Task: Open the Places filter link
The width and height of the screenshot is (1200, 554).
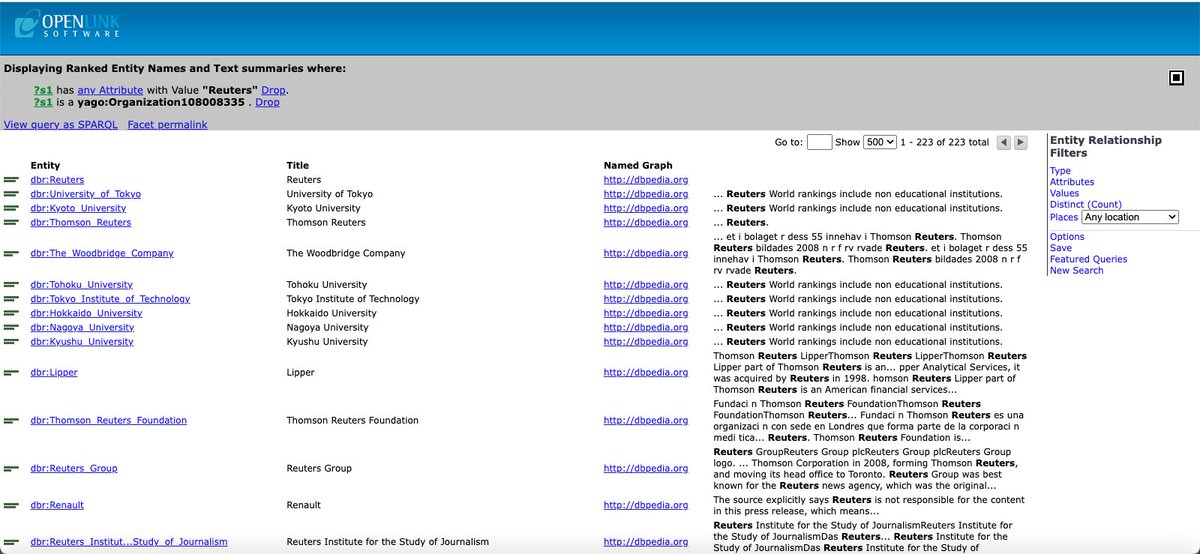Action: 1064,217
